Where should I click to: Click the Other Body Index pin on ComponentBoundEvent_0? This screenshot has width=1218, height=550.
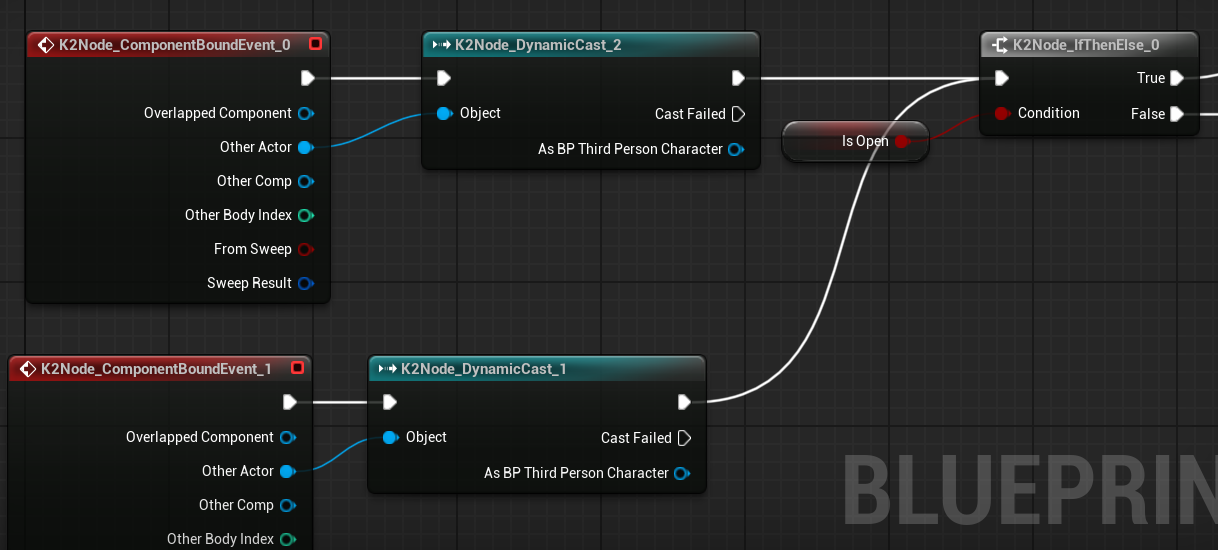tap(306, 215)
